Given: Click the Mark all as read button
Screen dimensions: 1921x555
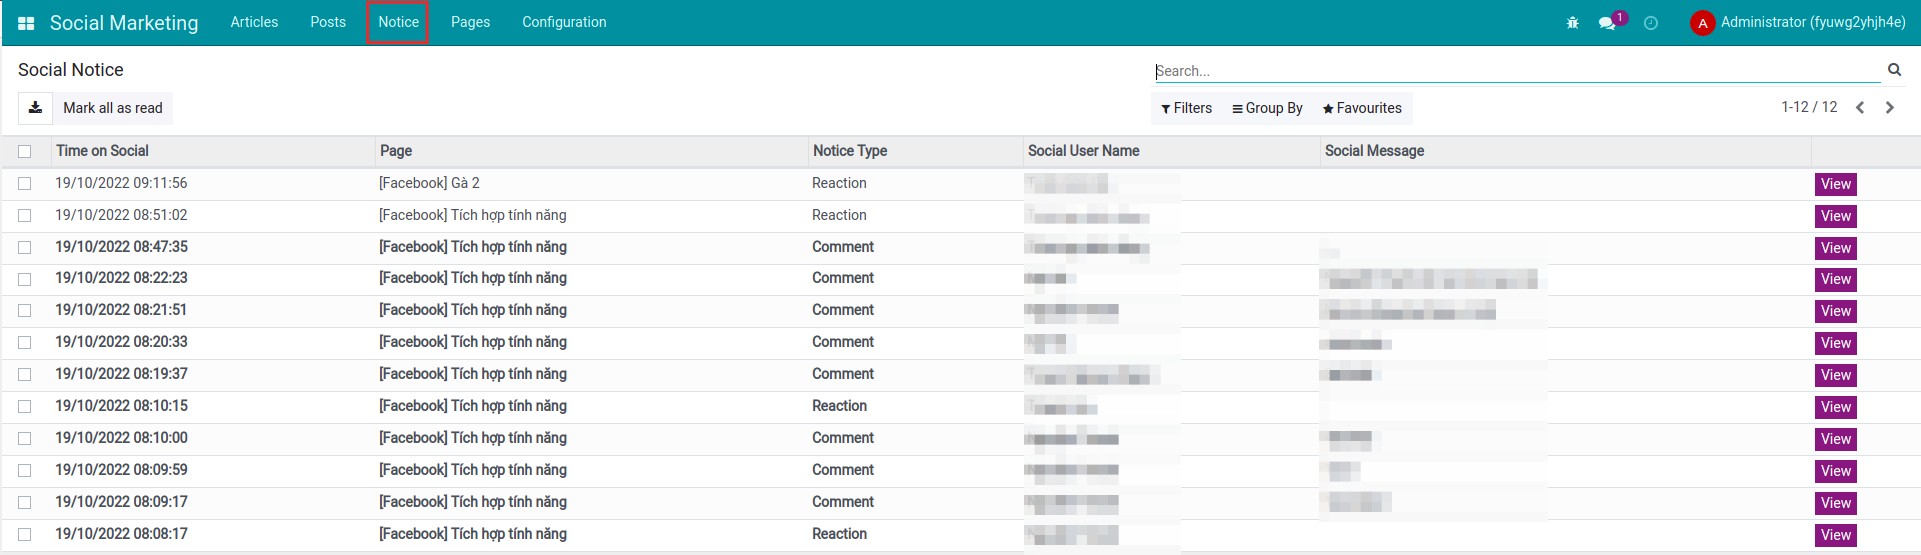Looking at the screenshot, I should (112, 108).
